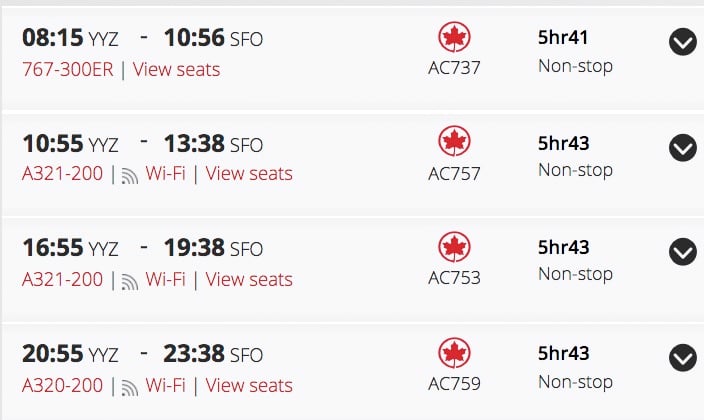The image size is (704, 420).
Task: Expand details for the 16:55 AC753 flight
Action: 683,252
